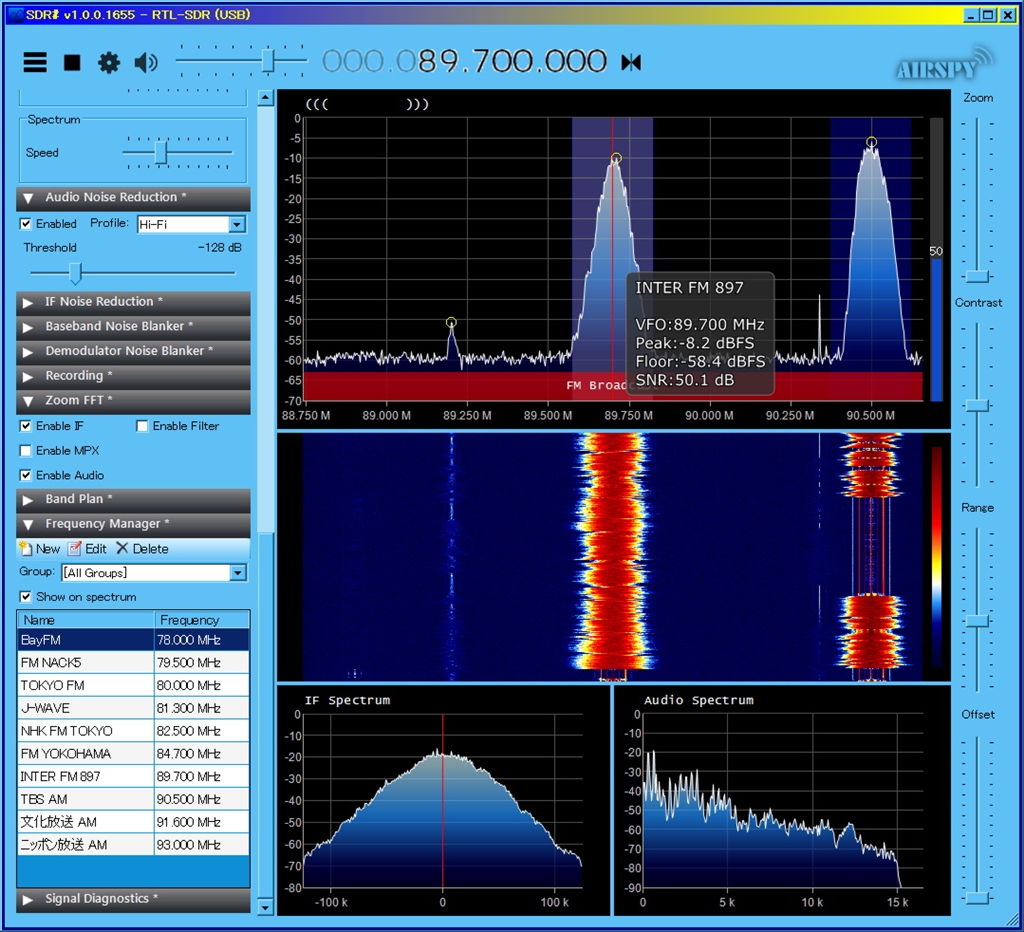
Task: Click inside the Audio Spectrum graph
Action: (x=782, y=801)
